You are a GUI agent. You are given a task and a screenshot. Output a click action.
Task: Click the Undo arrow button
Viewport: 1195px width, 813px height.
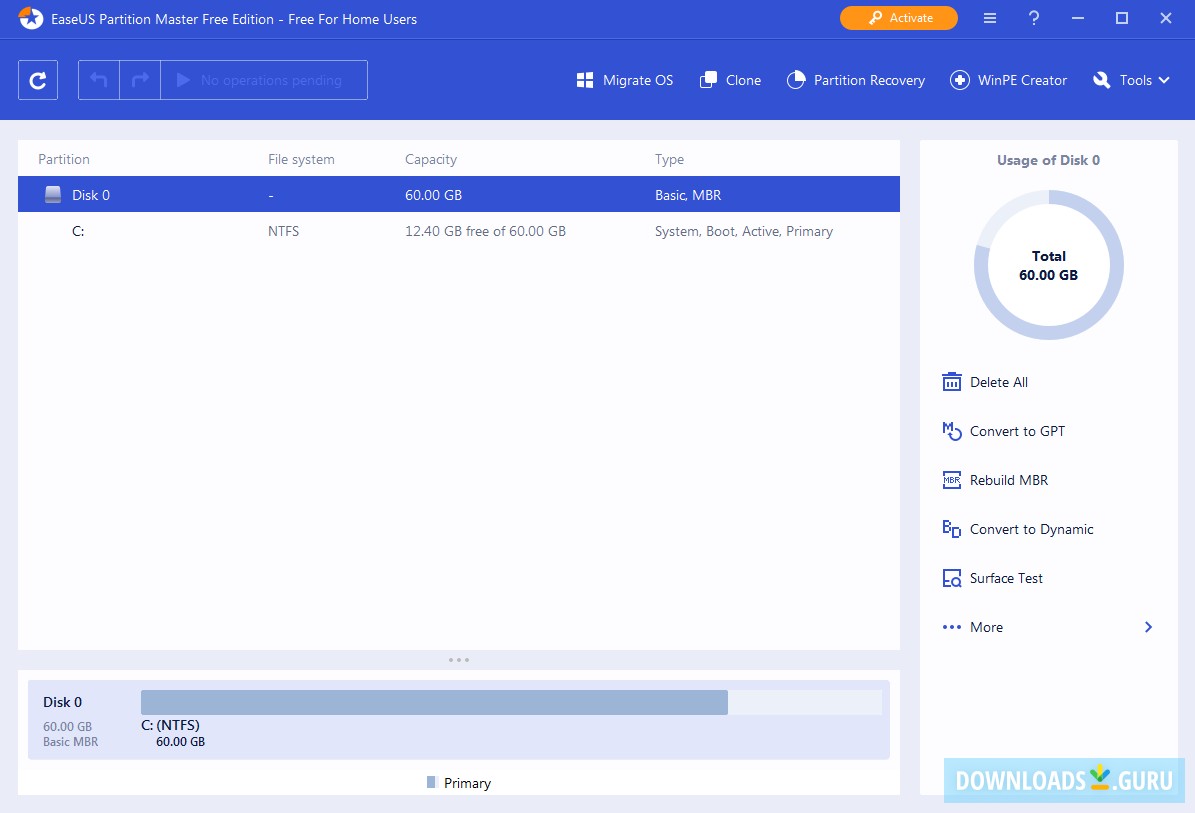coord(98,79)
